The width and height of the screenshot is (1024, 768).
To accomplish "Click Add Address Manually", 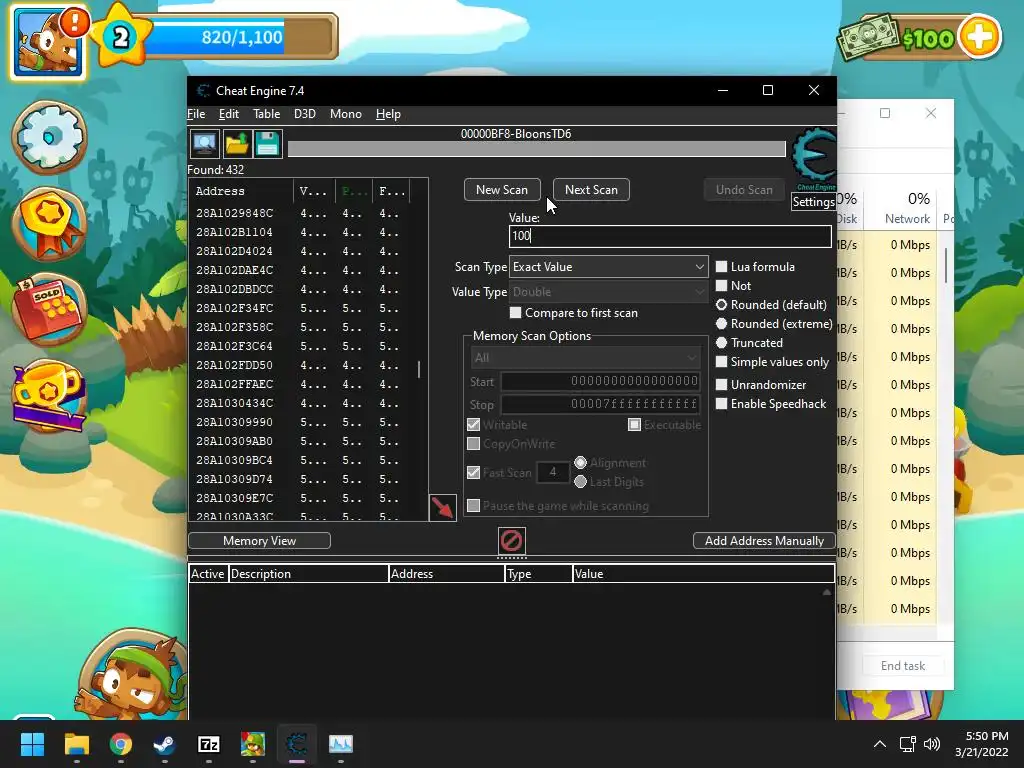I will coord(764,541).
